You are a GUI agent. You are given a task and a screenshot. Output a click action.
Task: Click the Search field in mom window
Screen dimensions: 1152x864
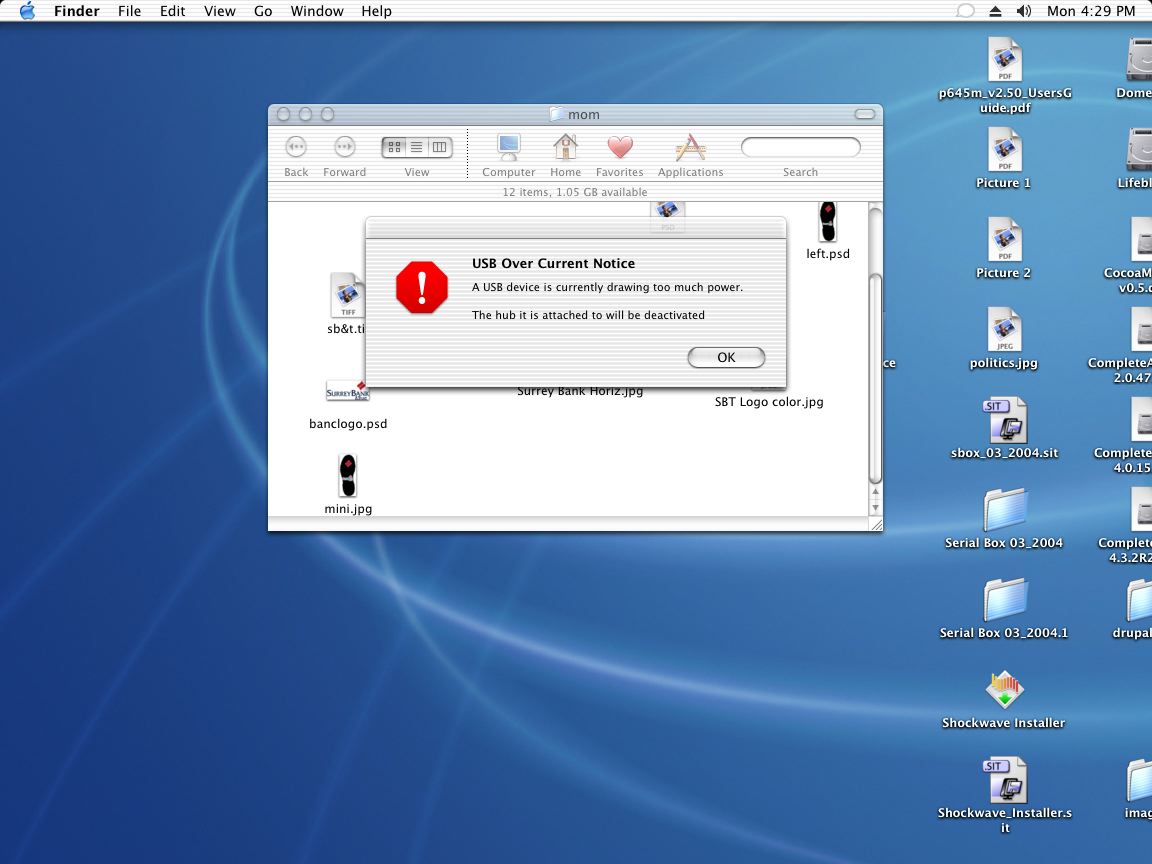801,147
